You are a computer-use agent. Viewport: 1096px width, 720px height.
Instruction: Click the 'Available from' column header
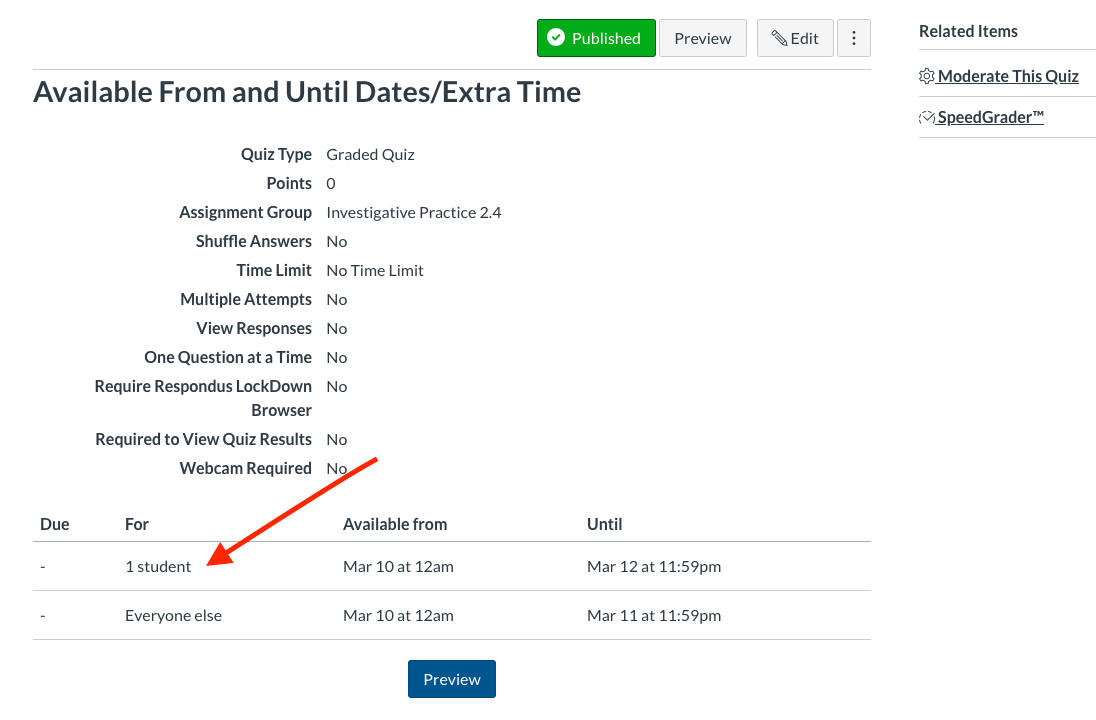click(394, 523)
